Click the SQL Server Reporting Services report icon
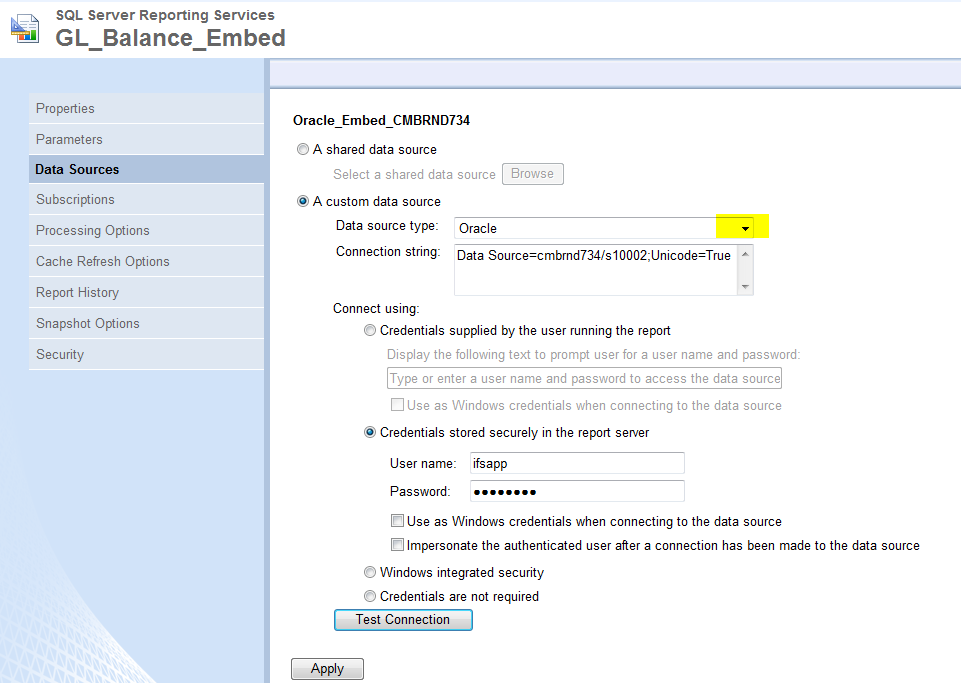The width and height of the screenshot is (961, 683). pos(24,28)
